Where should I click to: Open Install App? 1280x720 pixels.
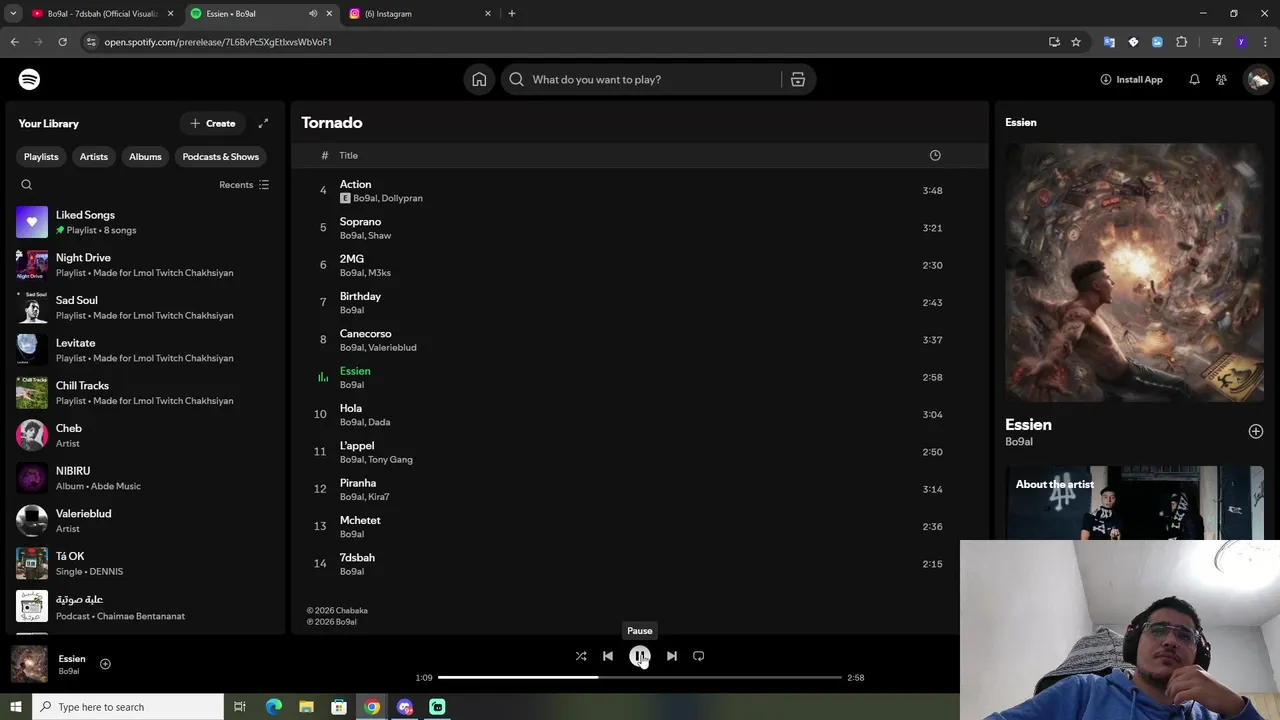(x=1131, y=79)
